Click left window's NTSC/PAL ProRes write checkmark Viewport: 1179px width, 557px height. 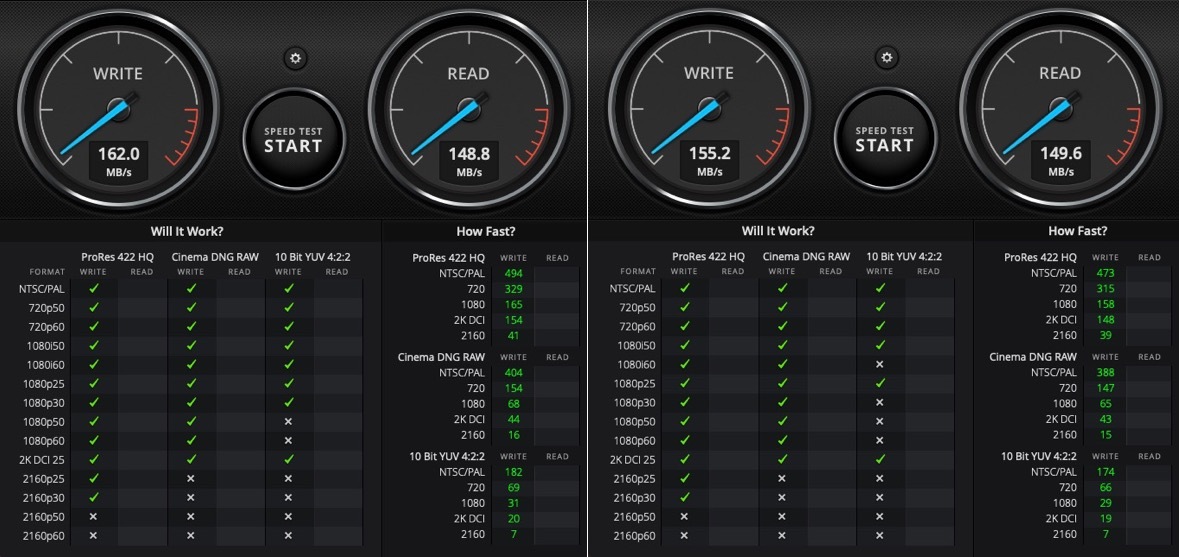[x=94, y=289]
